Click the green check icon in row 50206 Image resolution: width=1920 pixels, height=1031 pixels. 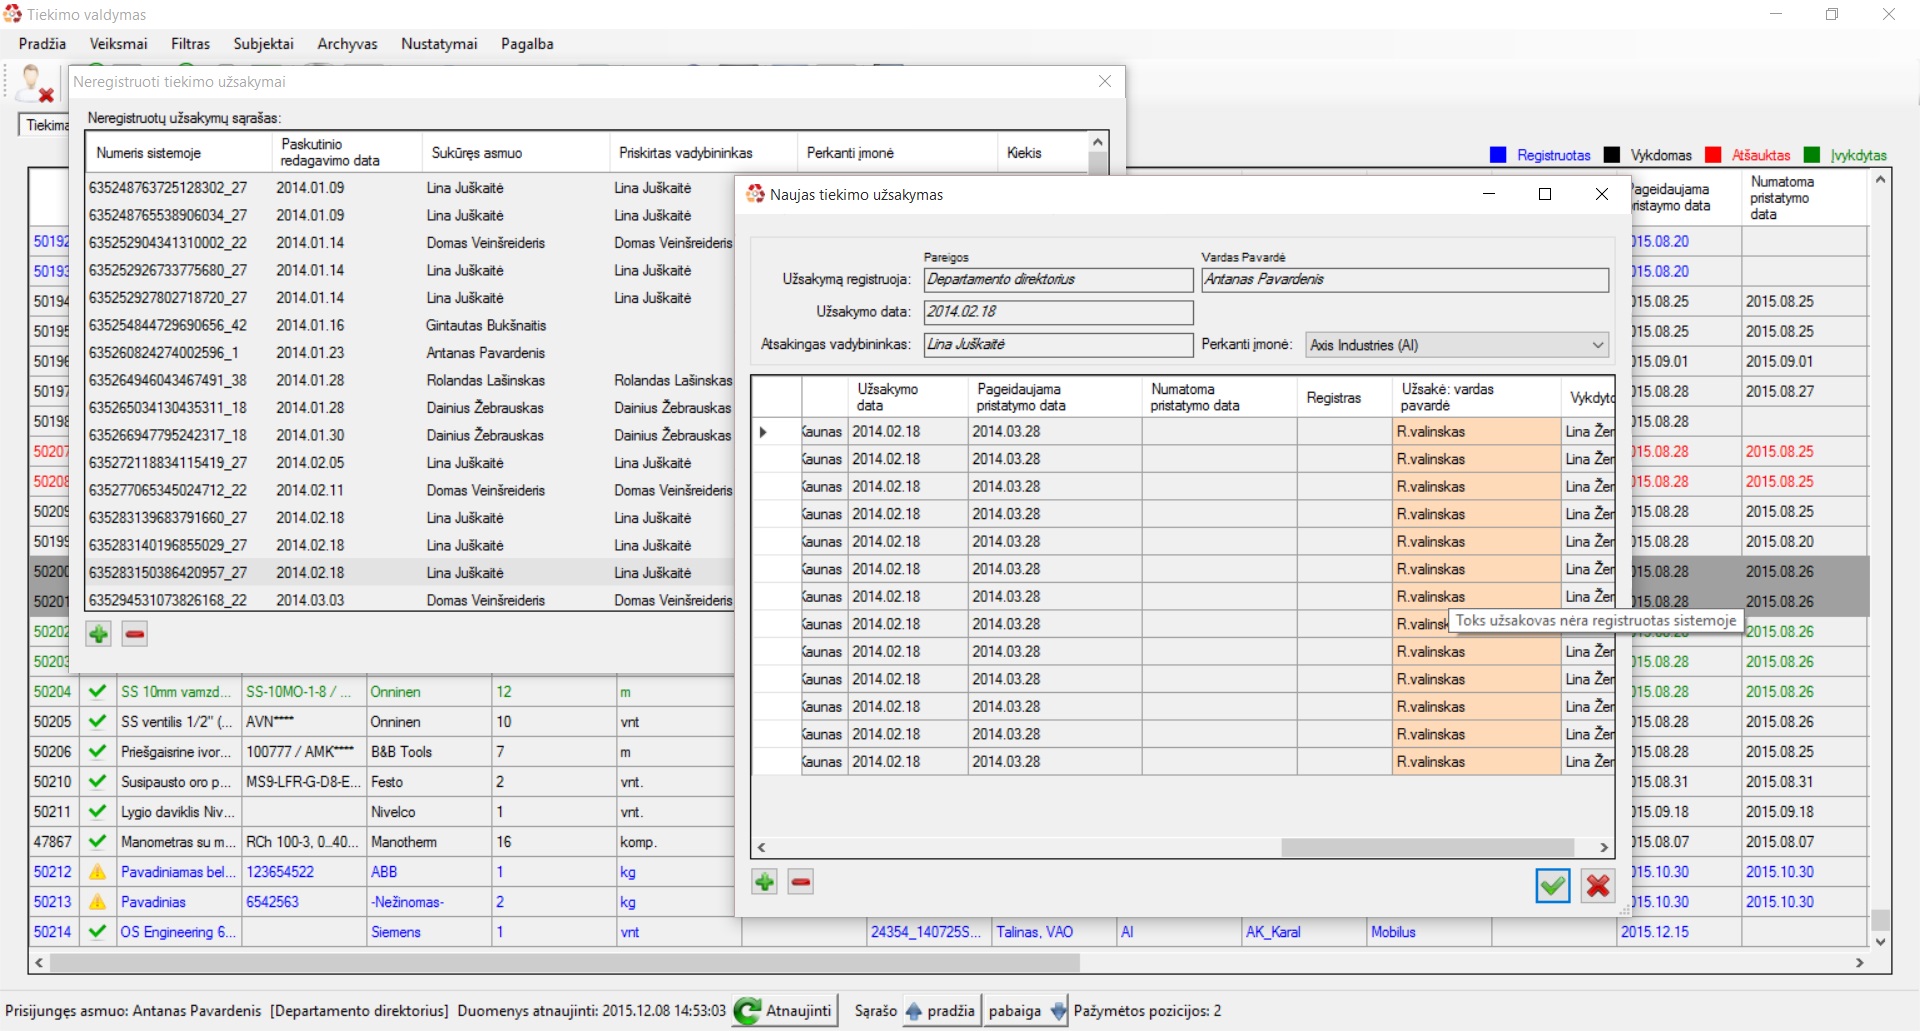pos(97,752)
